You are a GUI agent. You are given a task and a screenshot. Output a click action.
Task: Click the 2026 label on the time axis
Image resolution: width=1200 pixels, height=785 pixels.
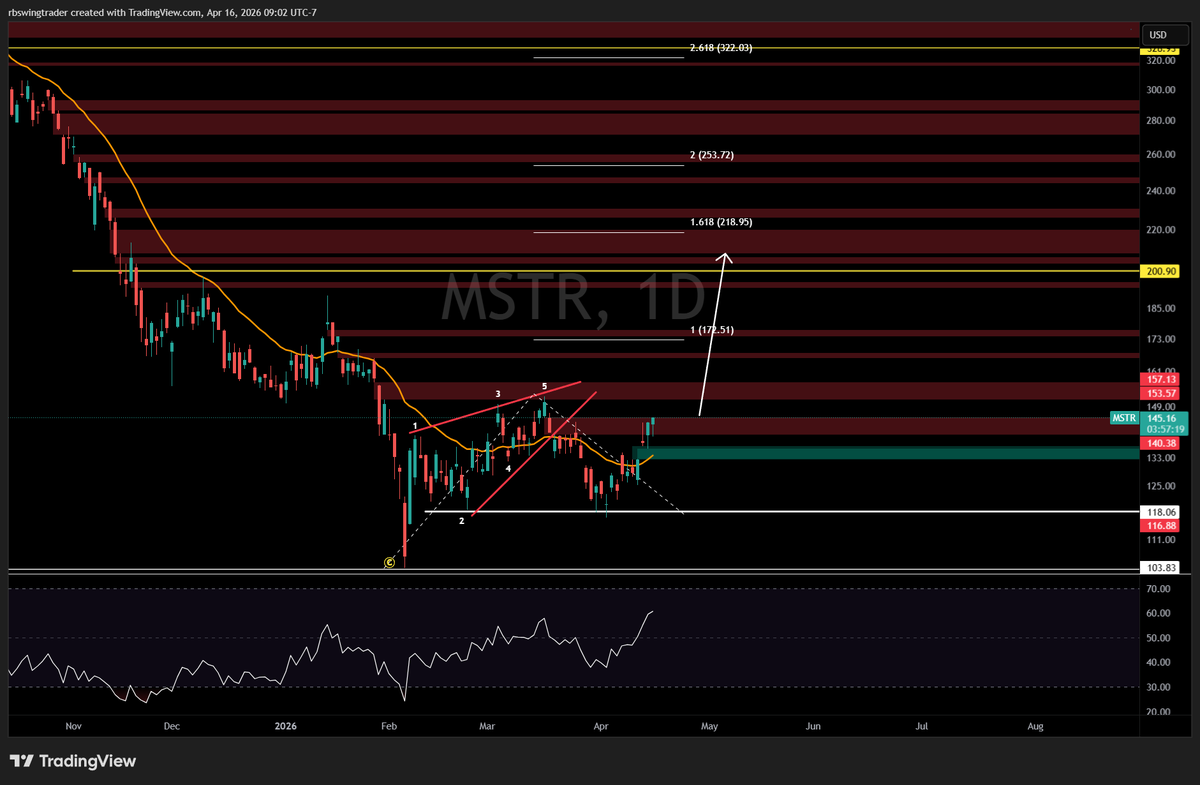(285, 726)
